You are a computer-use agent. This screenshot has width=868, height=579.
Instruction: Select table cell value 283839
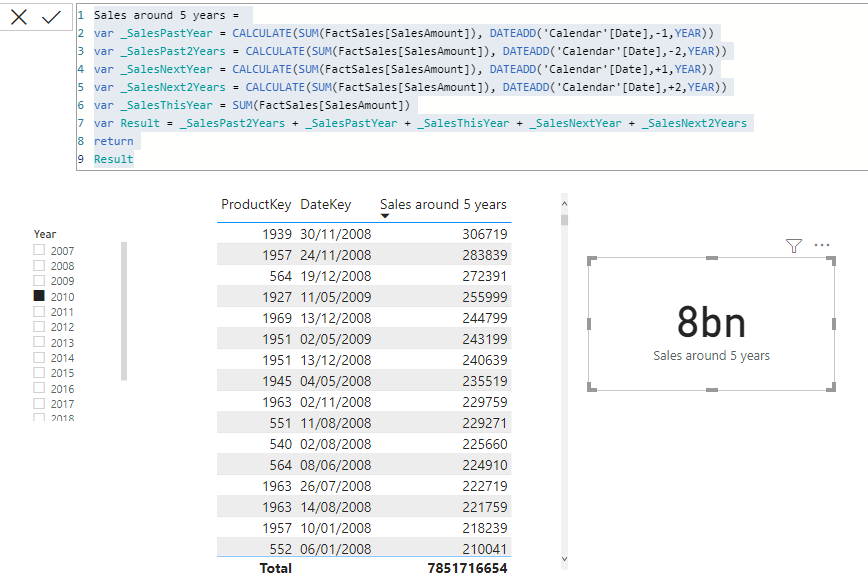(x=485, y=255)
